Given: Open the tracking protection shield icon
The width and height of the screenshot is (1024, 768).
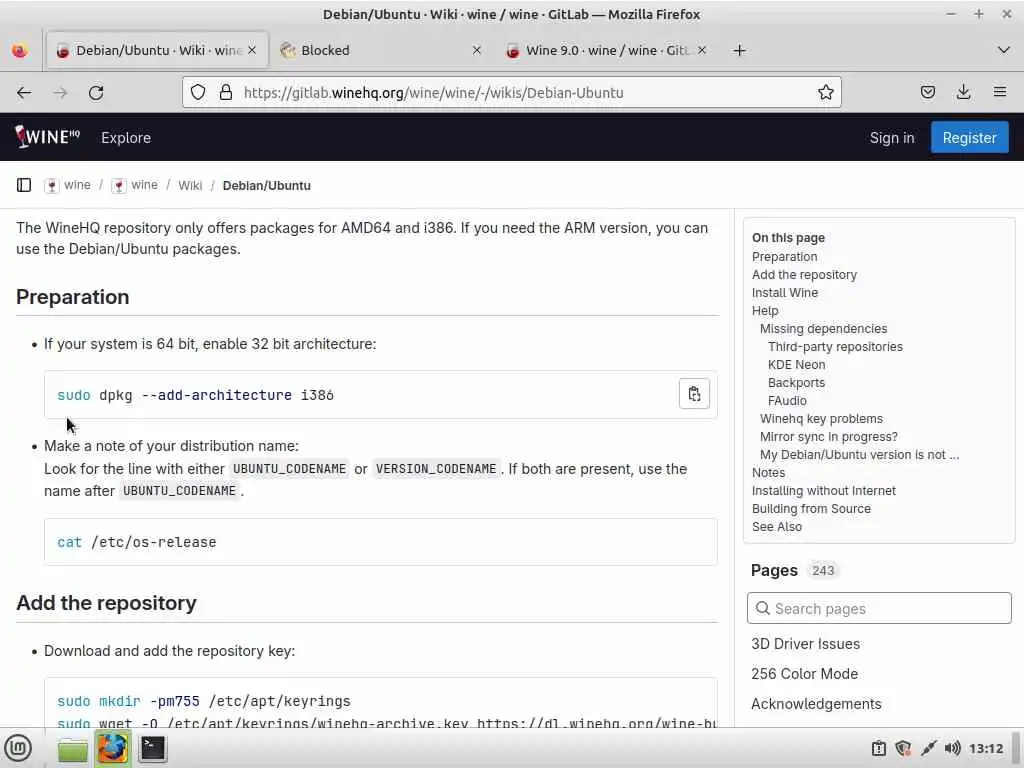Looking at the screenshot, I should [198, 93].
